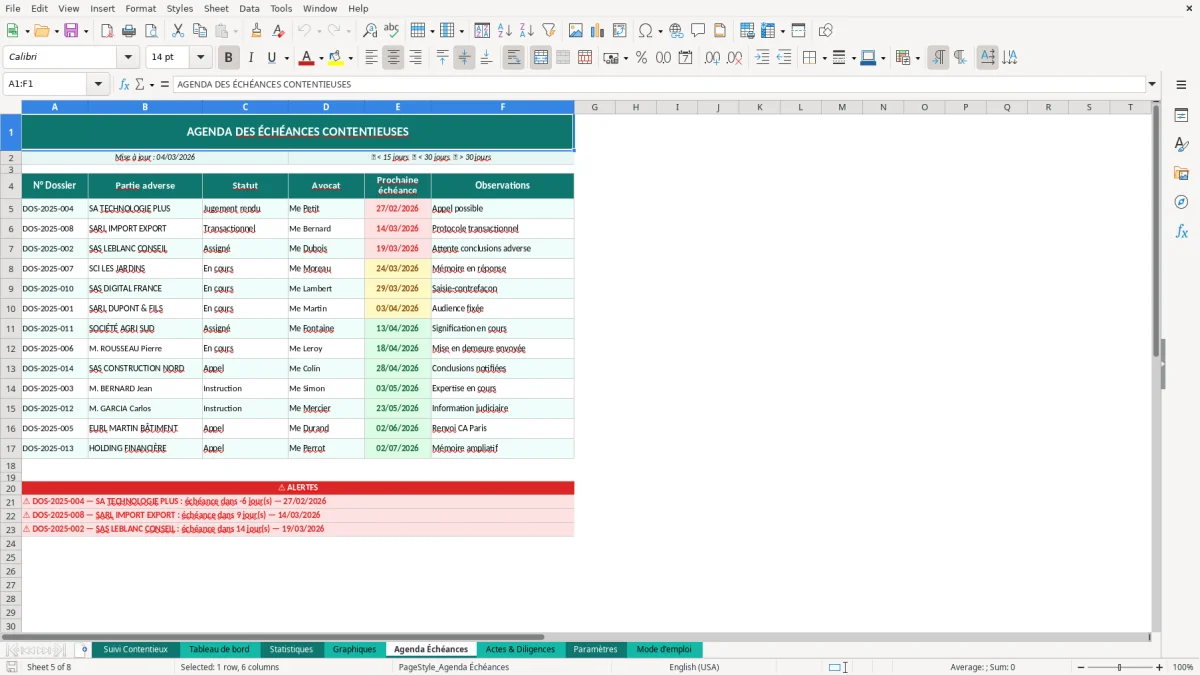Toggle Merge and Center Cells
Image resolution: width=1200 pixels, height=675 pixels.
click(540, 58)
